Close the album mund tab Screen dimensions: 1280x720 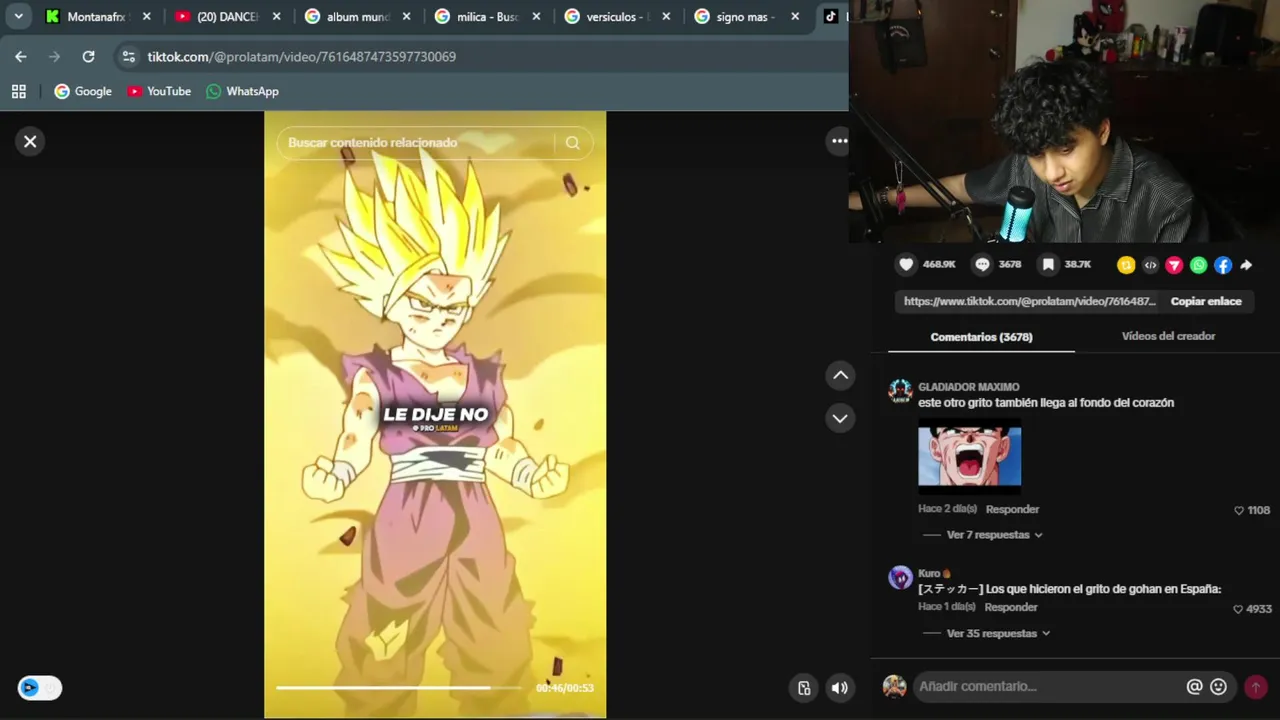click(407, 17)
